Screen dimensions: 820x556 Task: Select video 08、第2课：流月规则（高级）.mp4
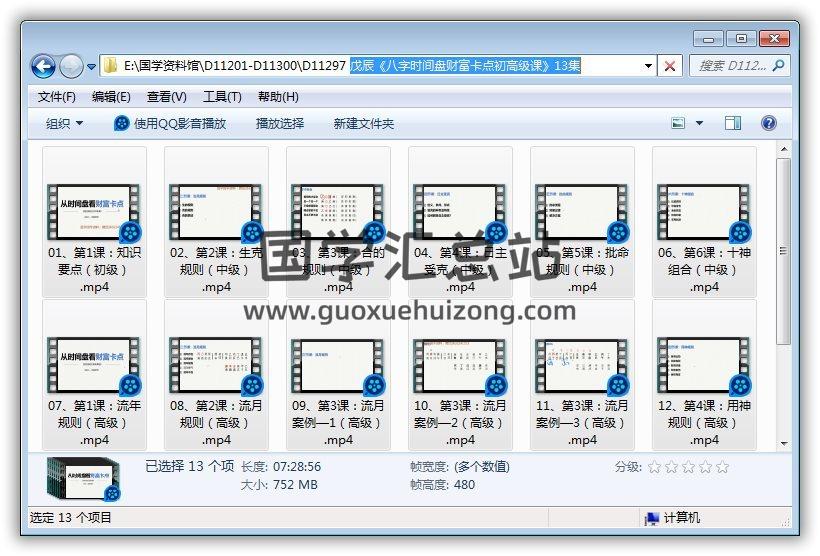(216, 375)
